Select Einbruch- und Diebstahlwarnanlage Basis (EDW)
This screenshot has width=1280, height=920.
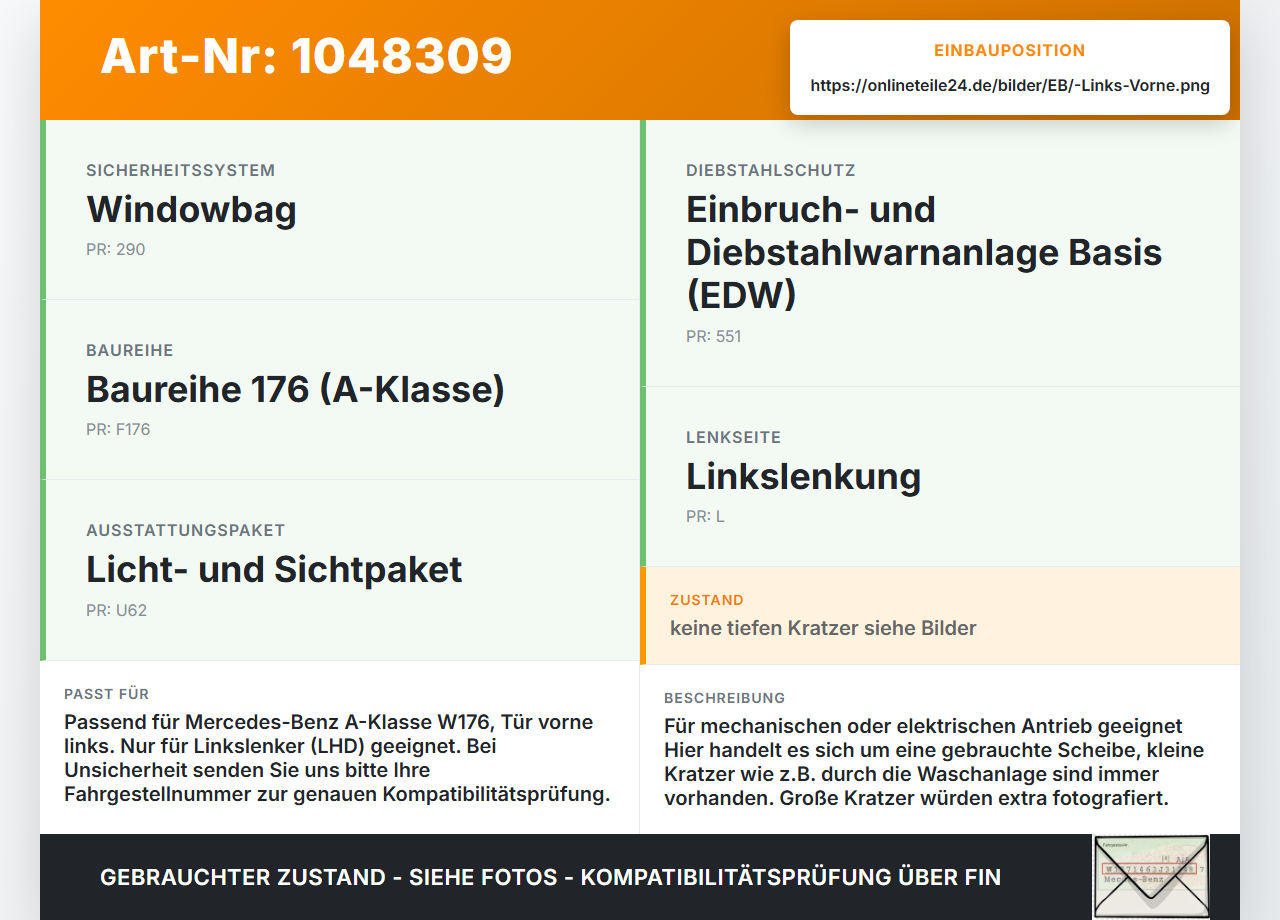924,252
